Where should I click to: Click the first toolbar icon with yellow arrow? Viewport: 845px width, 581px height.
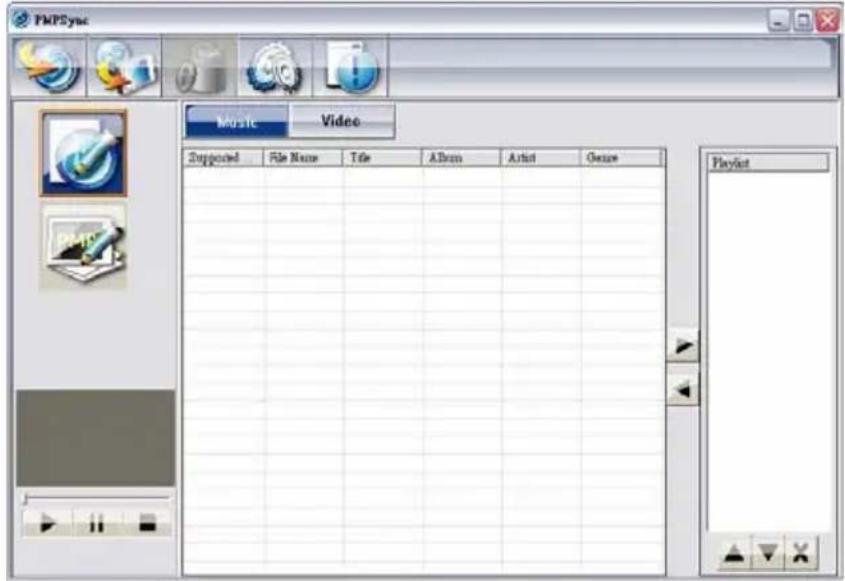tap(49, 67)
